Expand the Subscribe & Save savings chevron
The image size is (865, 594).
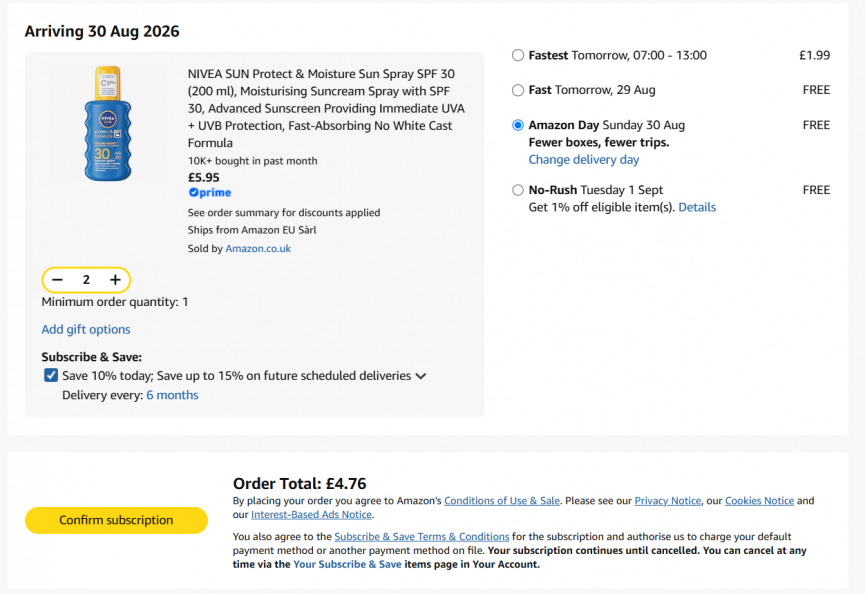tap(421, 376)
